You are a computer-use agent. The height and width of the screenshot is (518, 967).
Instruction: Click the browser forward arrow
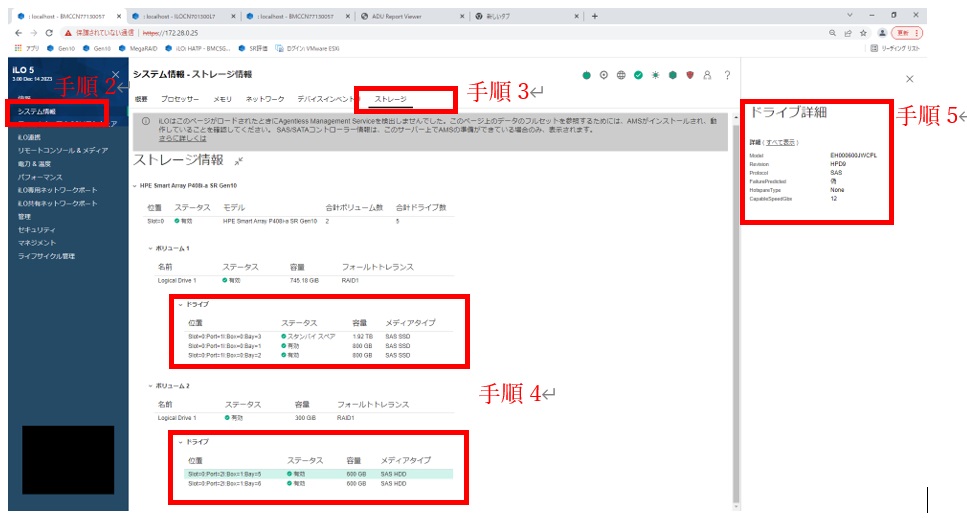coord(34,33)
